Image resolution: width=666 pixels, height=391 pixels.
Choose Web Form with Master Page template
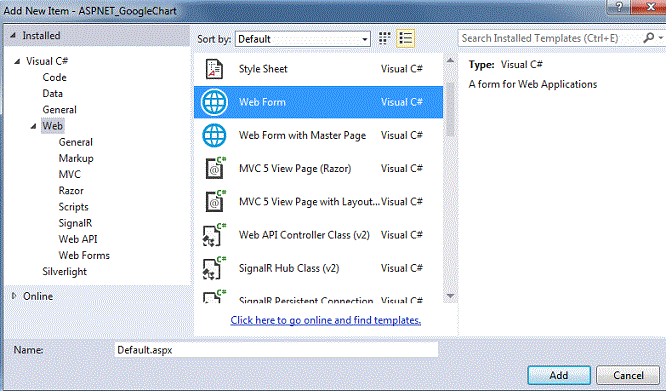point(318,135)
